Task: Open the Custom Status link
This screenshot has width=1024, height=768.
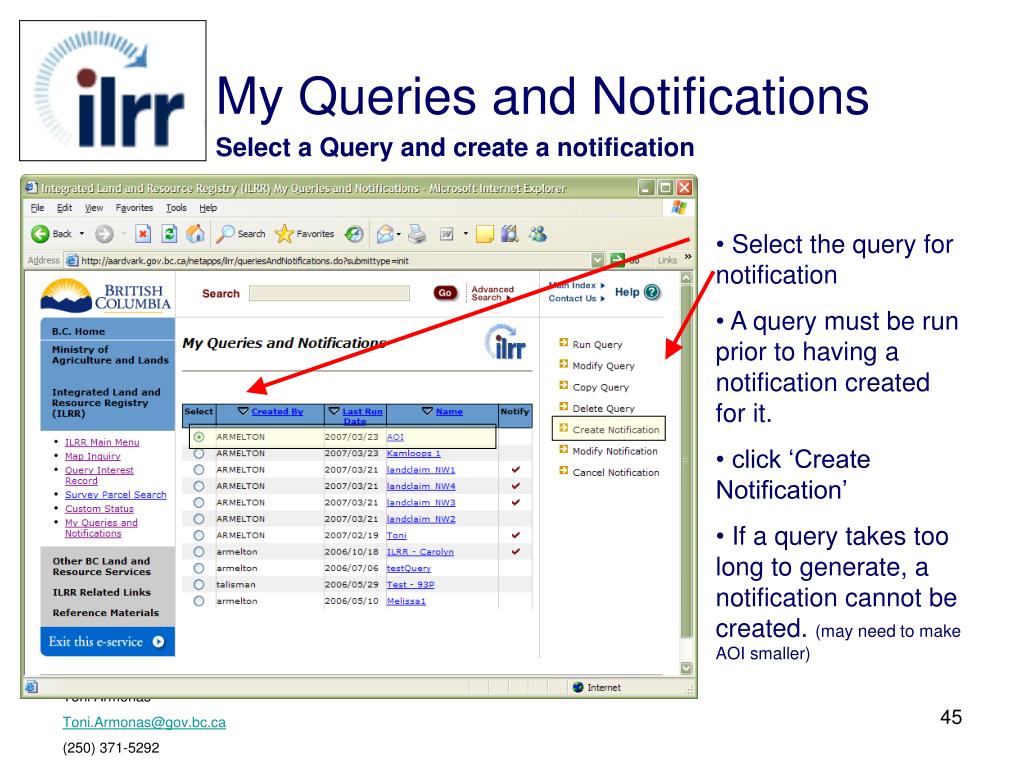Action: [x=99, y=508]
